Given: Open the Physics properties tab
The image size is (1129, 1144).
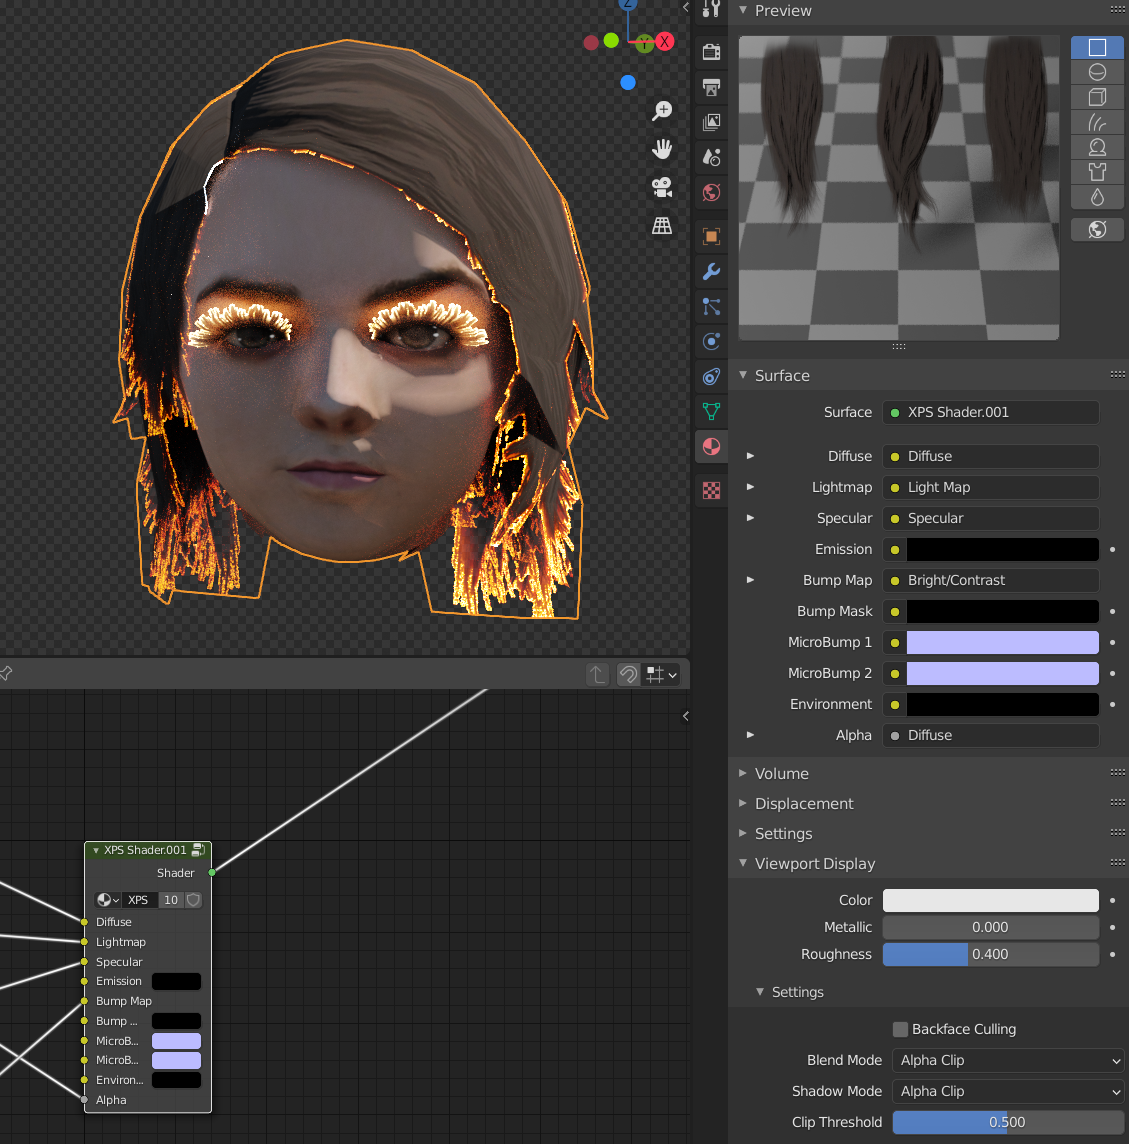Looking at the screenshot, I should pyautogui.click(x=712, y=341).
